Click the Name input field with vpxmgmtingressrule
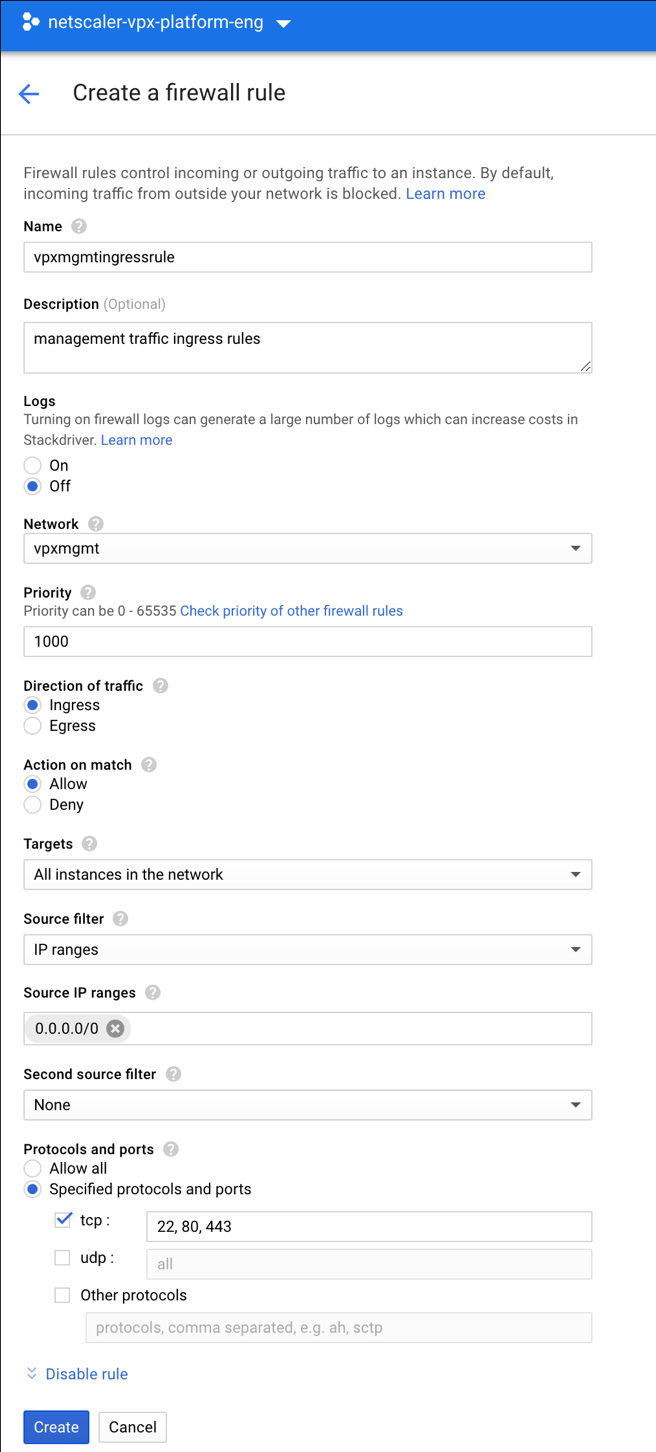 [308, 257]
